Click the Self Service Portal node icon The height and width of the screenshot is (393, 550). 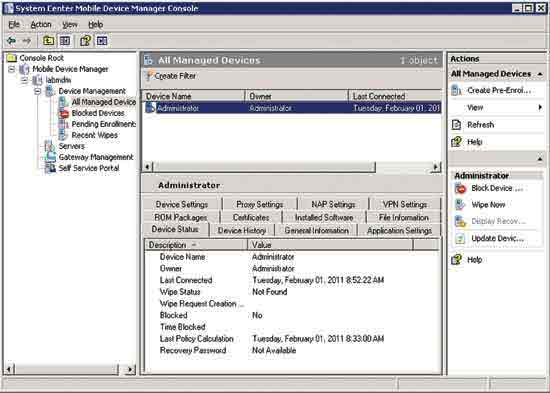50,168
